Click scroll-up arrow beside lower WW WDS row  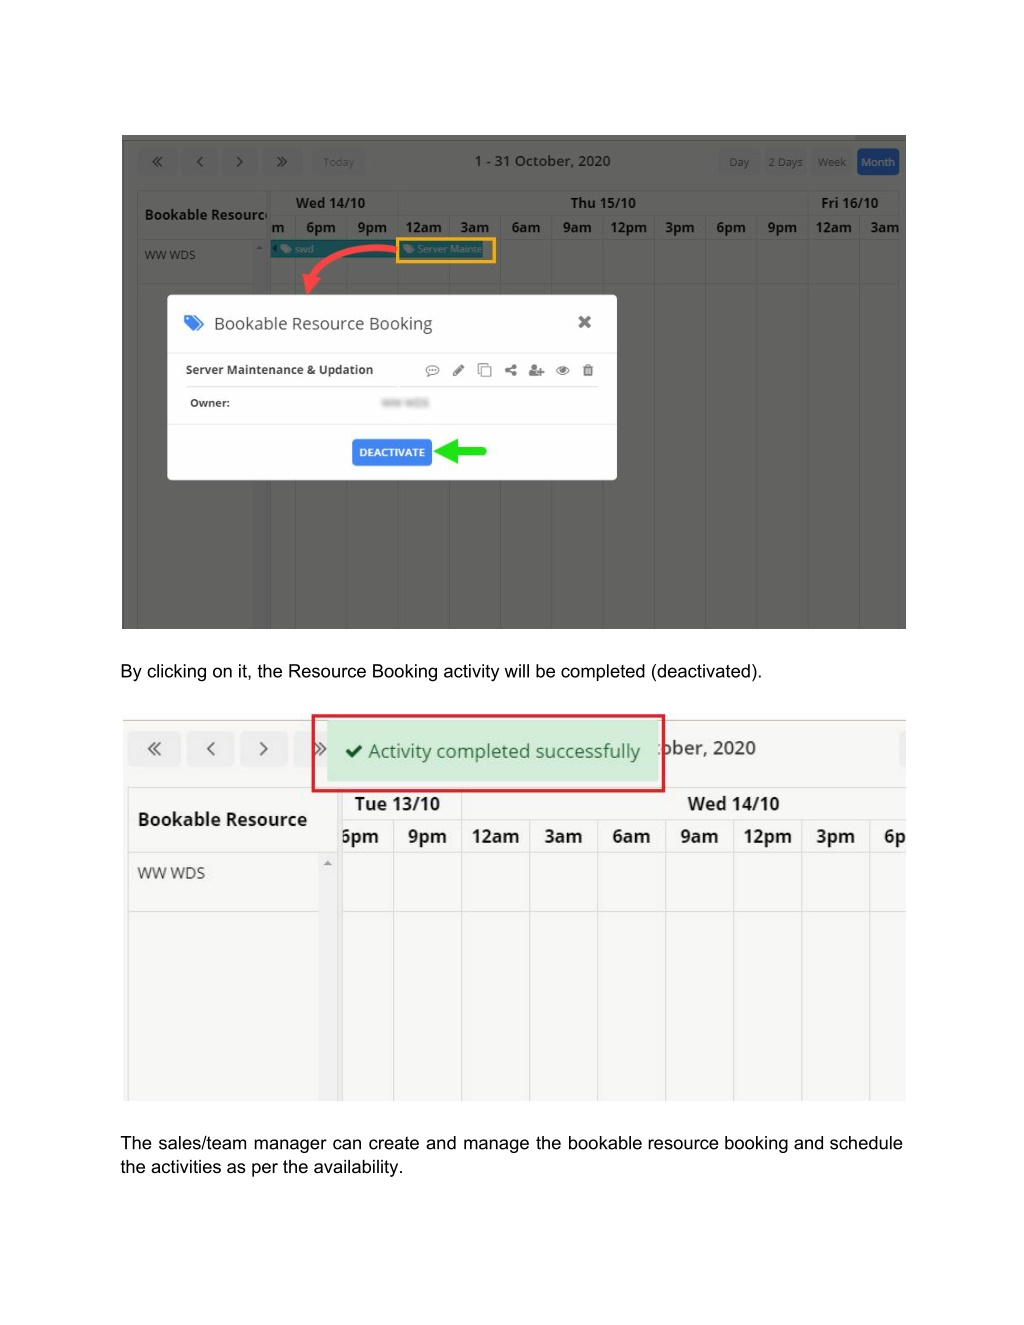[x=327, y=862]
